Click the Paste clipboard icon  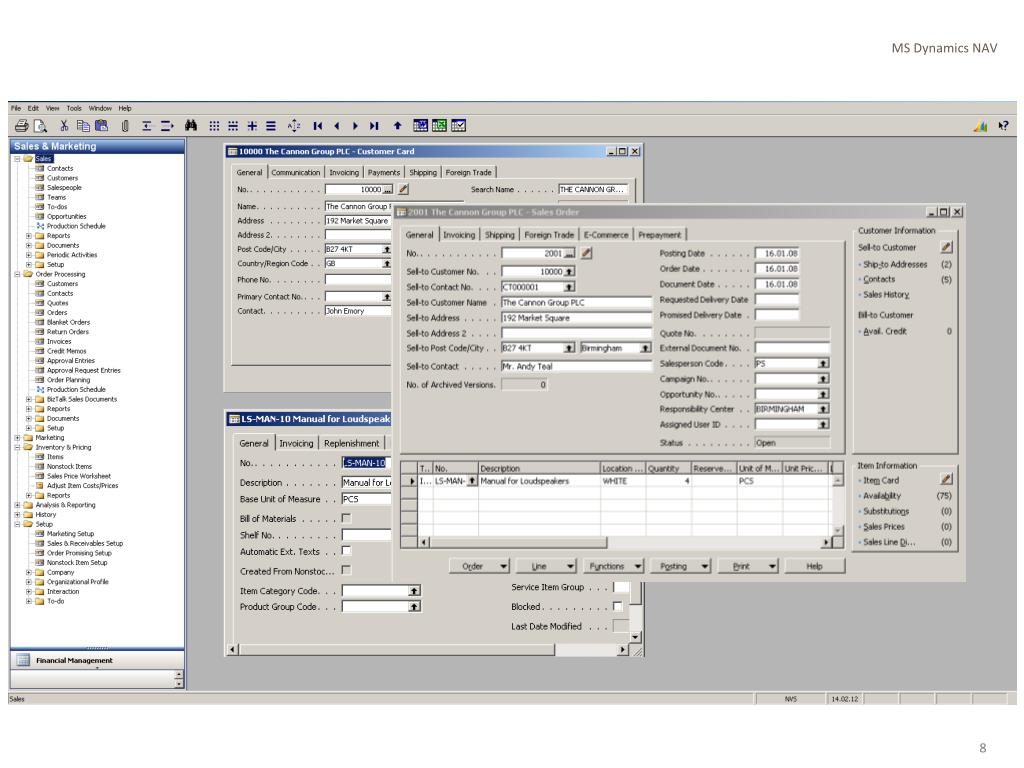101,126
